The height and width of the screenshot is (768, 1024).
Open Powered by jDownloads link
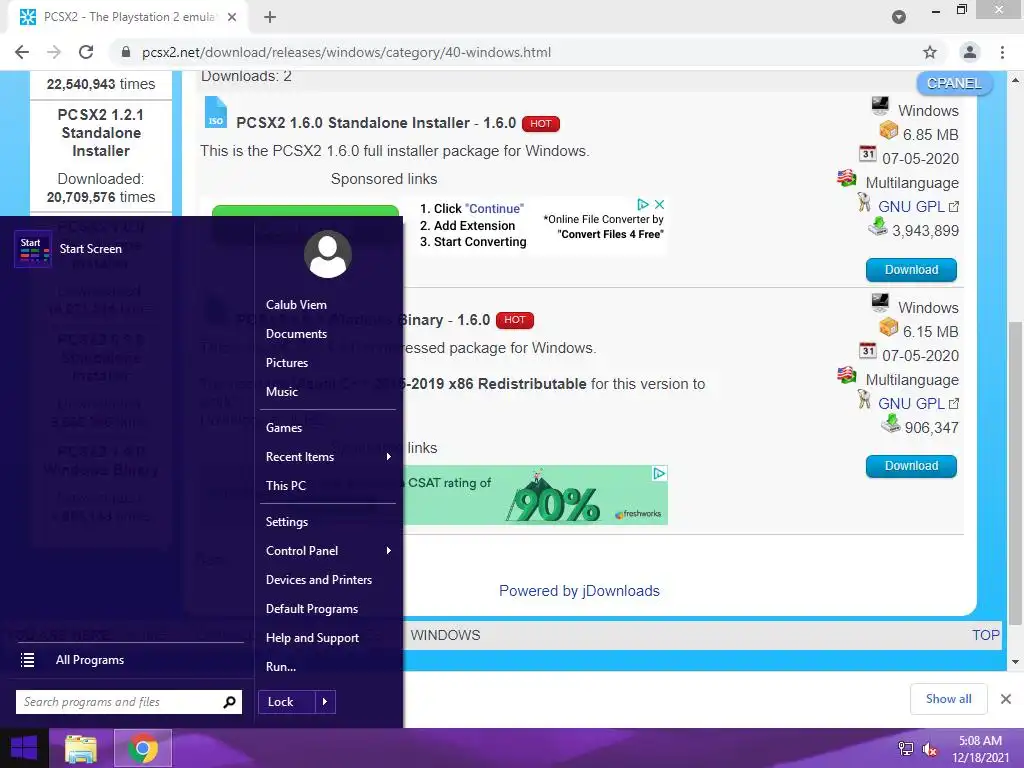pos(579,590)
